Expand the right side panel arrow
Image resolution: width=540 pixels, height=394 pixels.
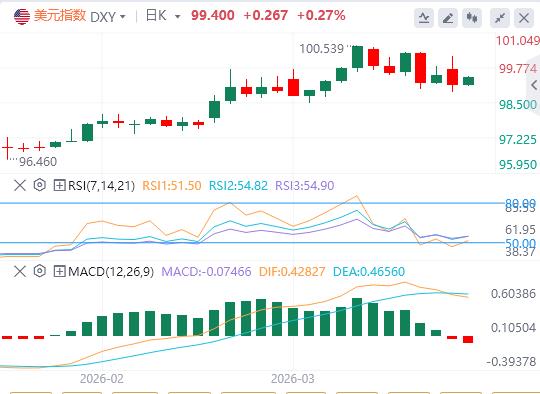pyautogui.click(x=534, y=84)
